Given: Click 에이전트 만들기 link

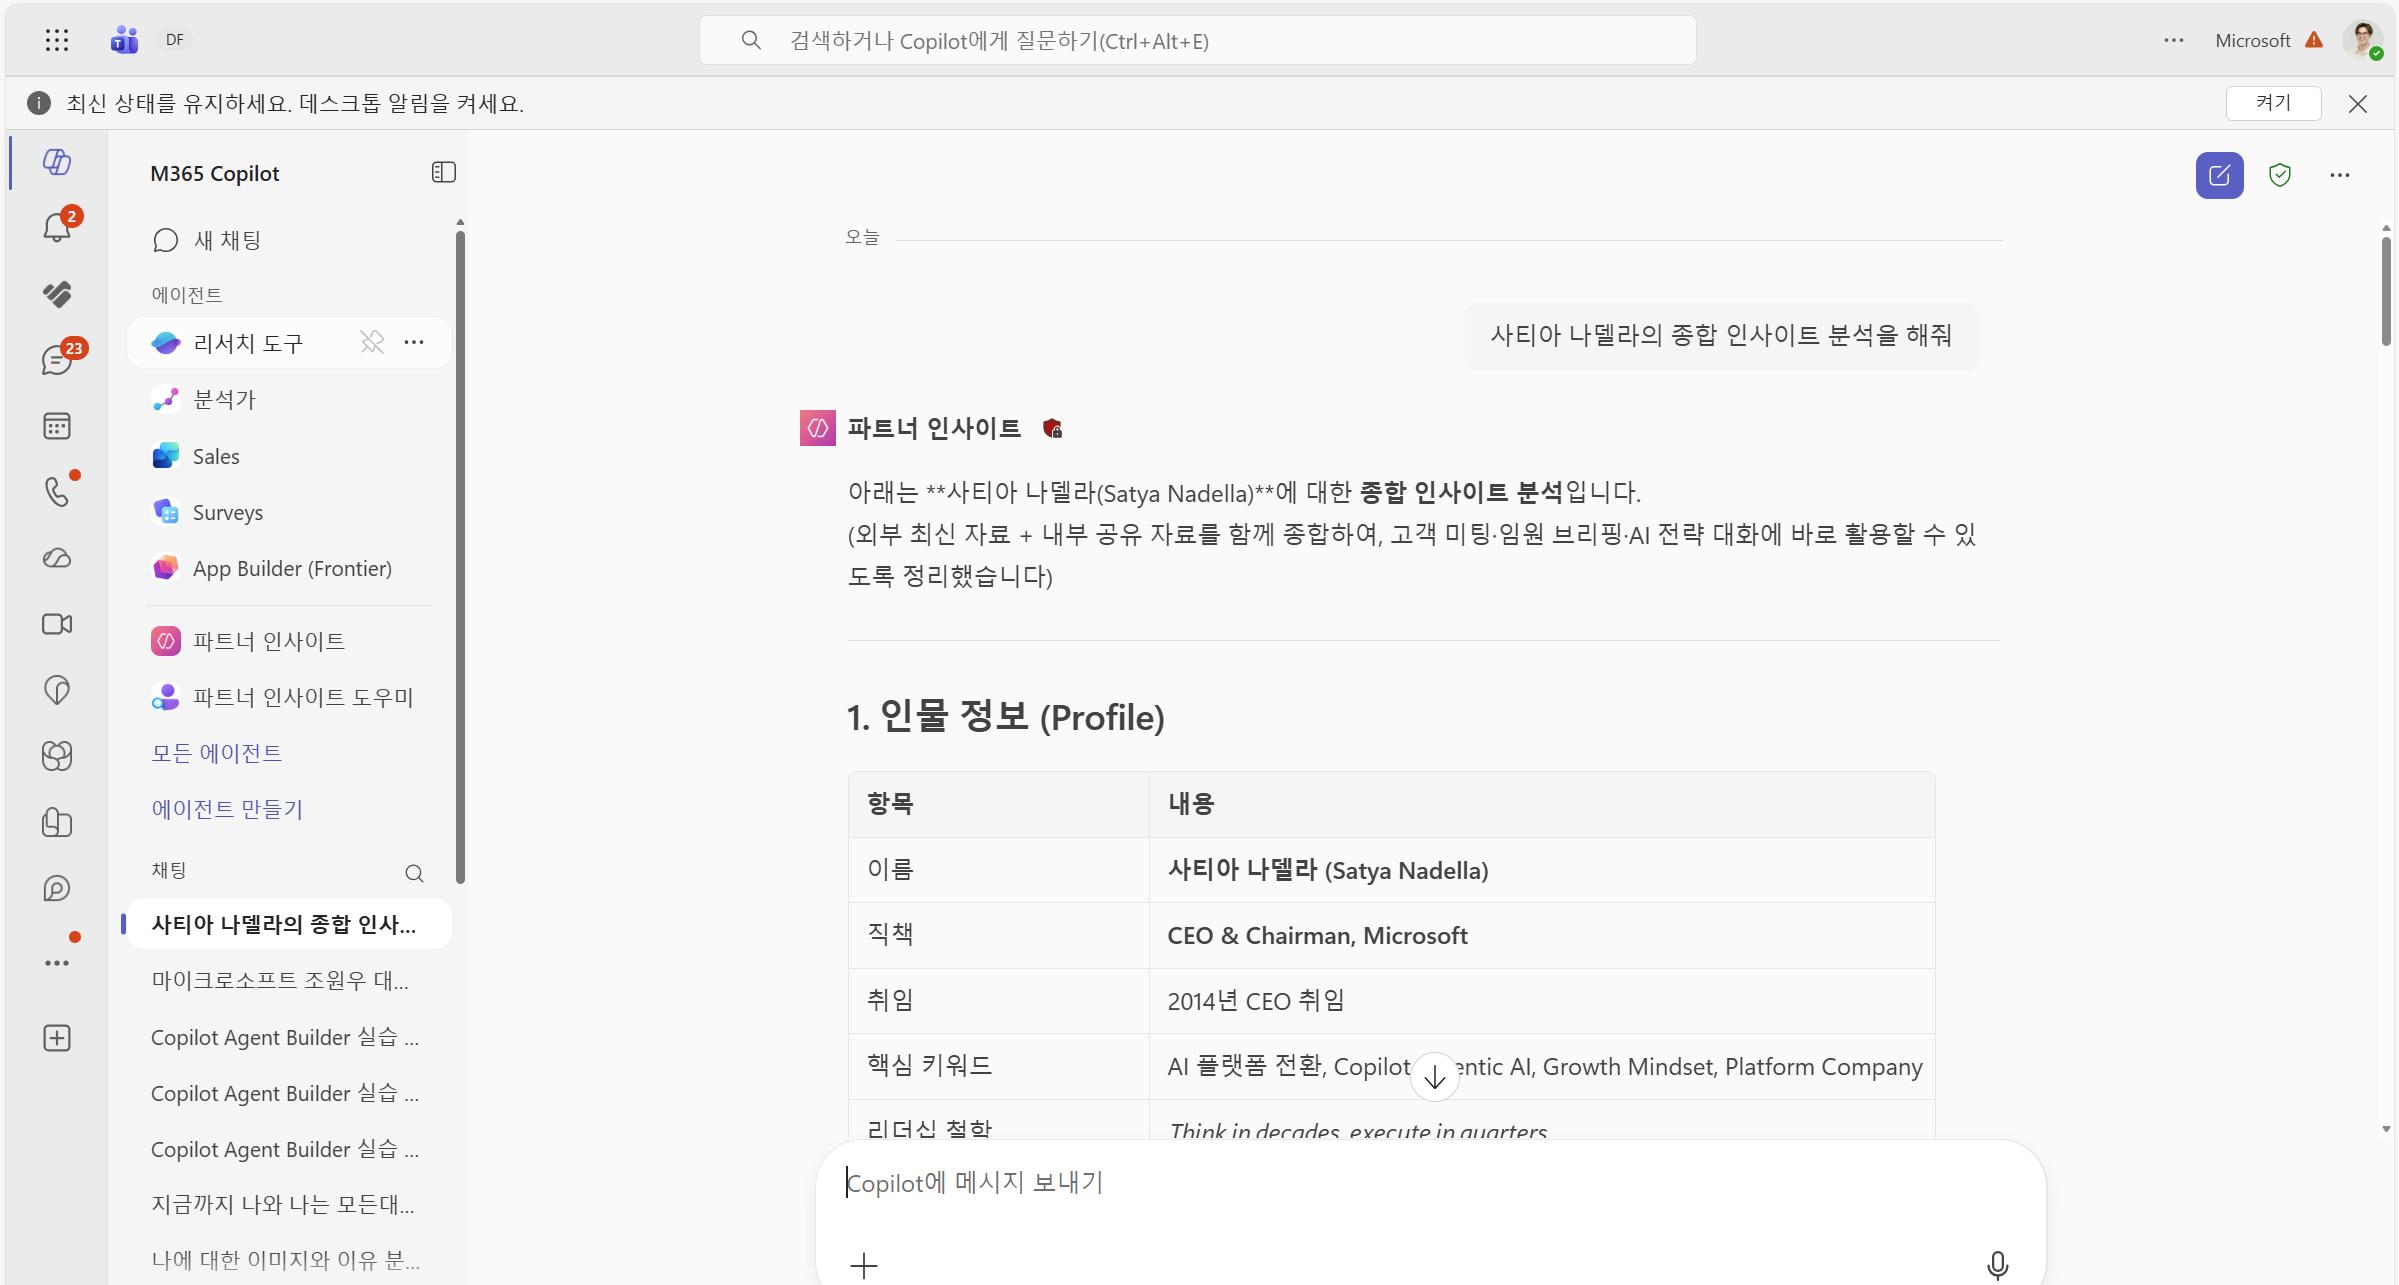Looking at the screenshot, I should tap(227, 809).
